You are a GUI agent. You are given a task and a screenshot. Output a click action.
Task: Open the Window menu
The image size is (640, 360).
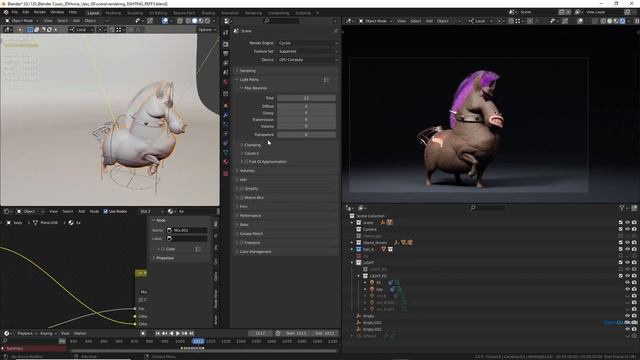tap(57, 12)
